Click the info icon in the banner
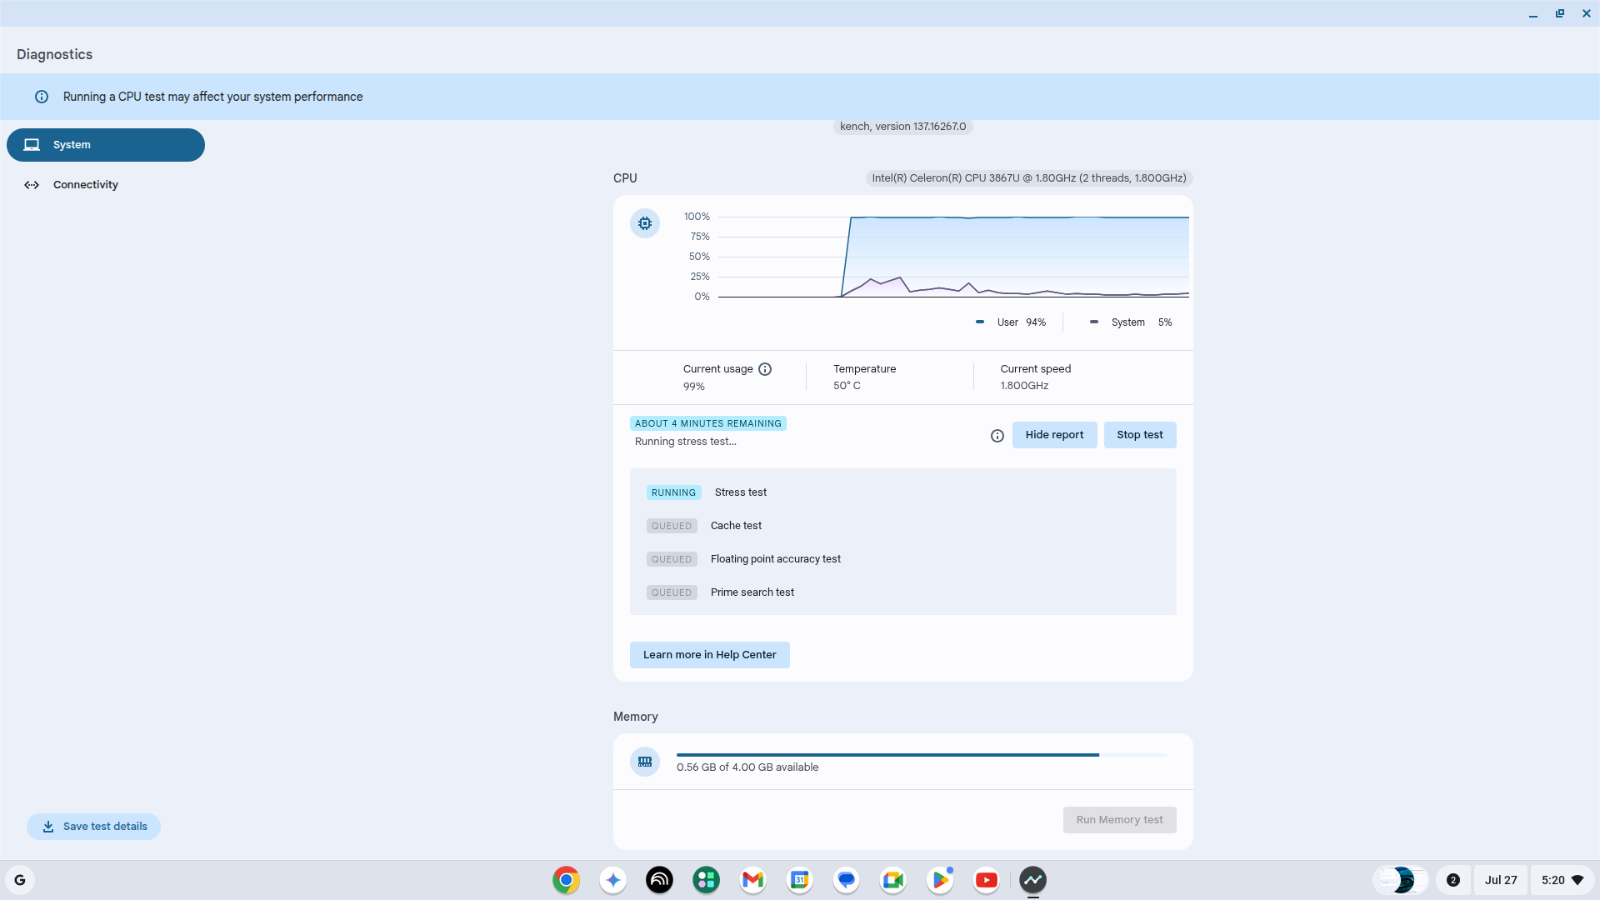 pos(42,97)
